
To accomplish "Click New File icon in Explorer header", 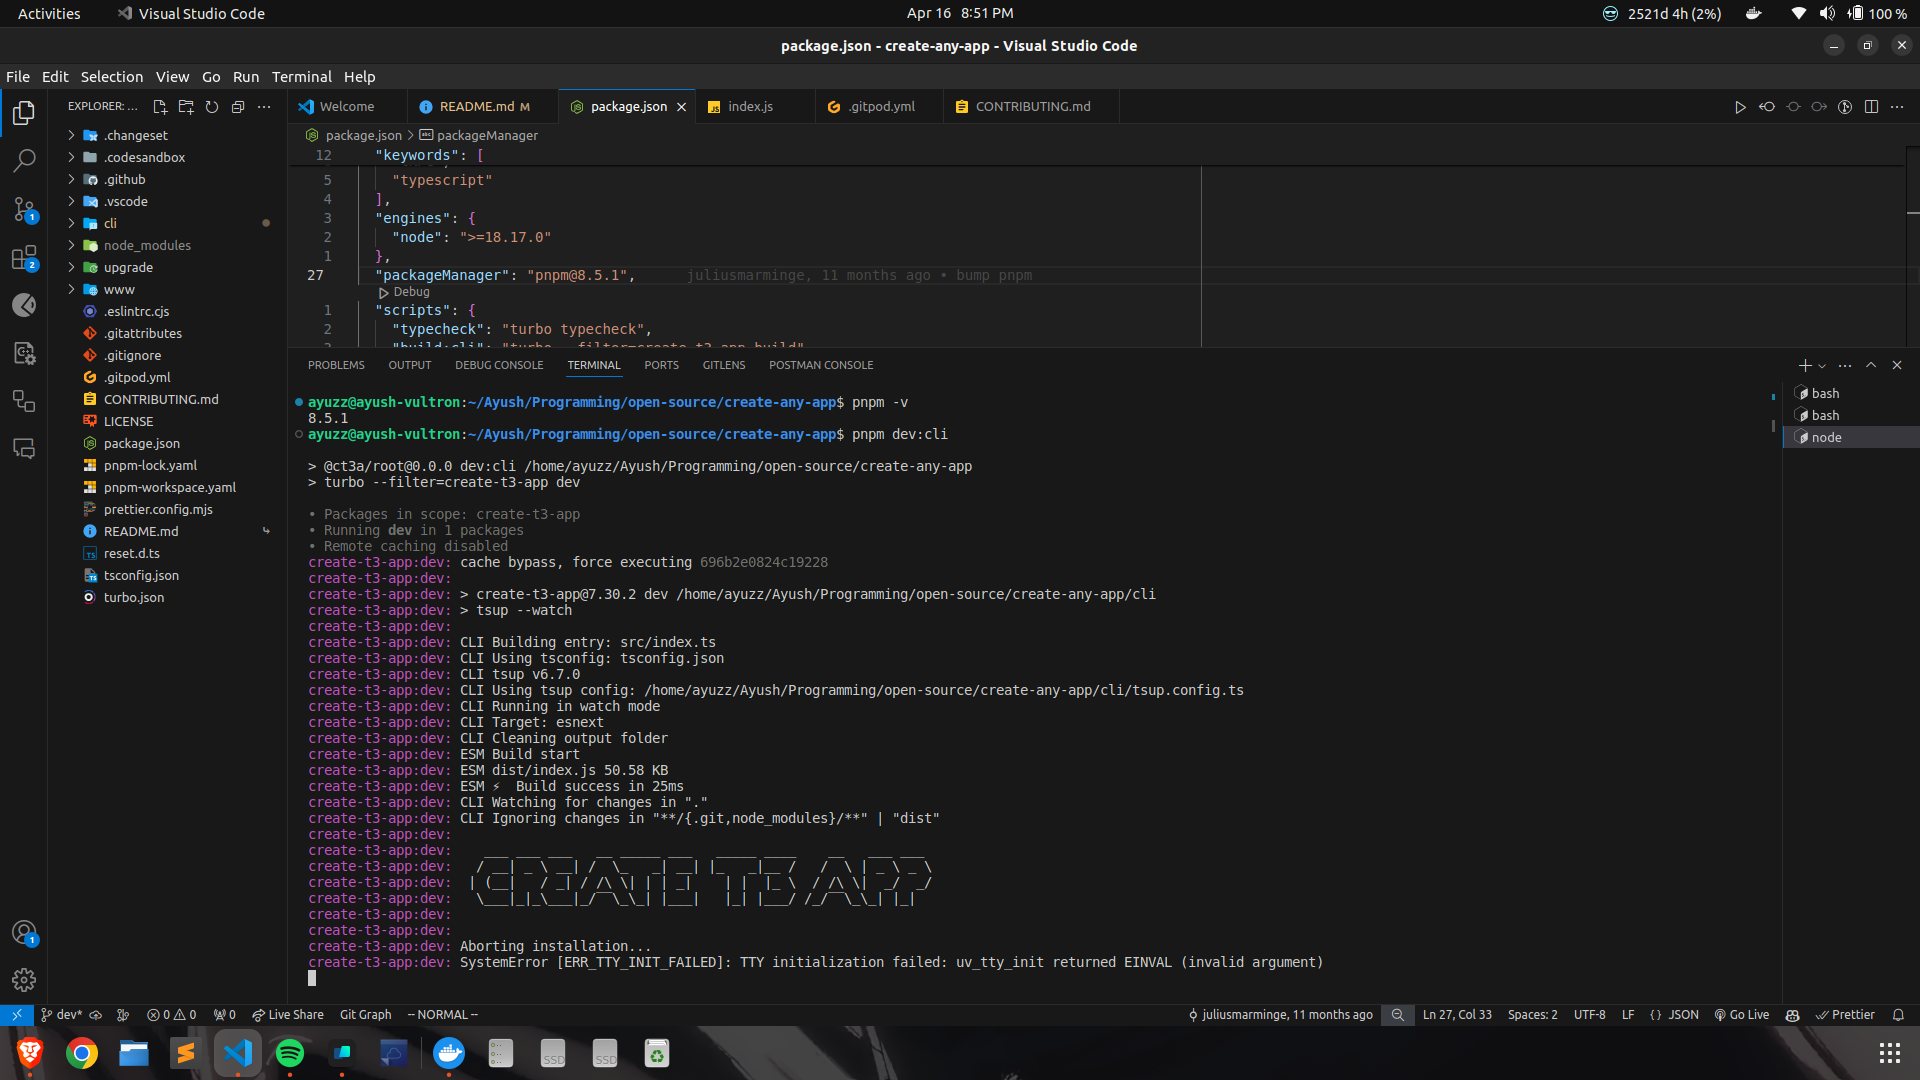I will coord(160,106).
